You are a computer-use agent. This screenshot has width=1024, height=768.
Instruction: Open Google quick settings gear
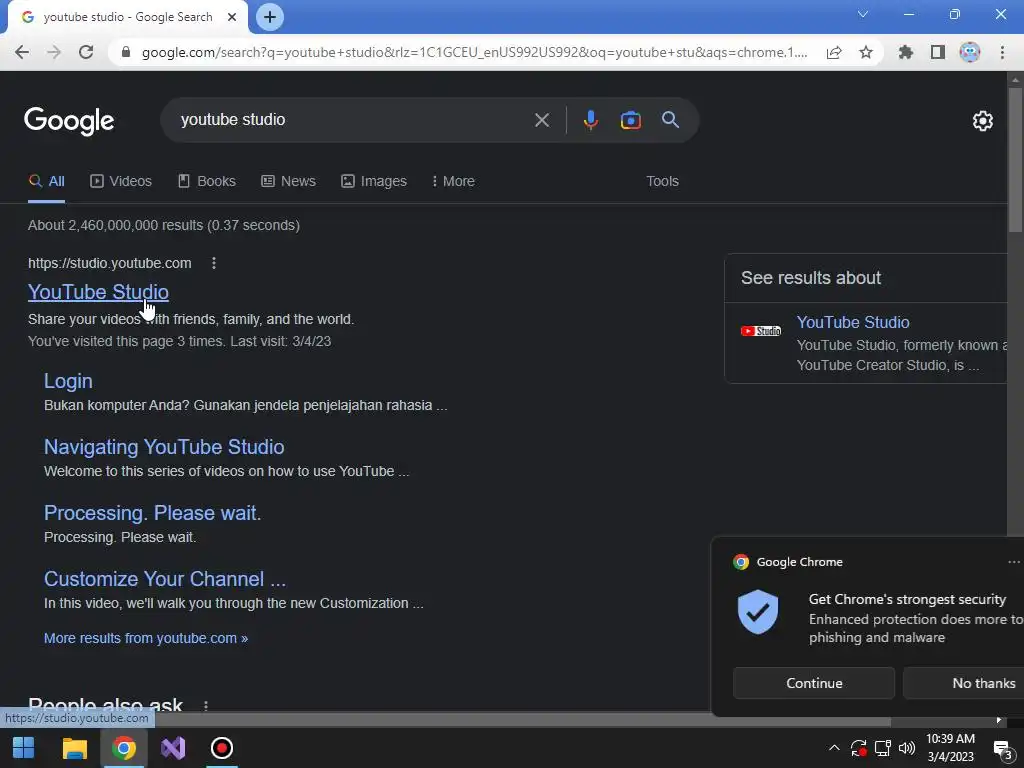[x=982, y=121]
